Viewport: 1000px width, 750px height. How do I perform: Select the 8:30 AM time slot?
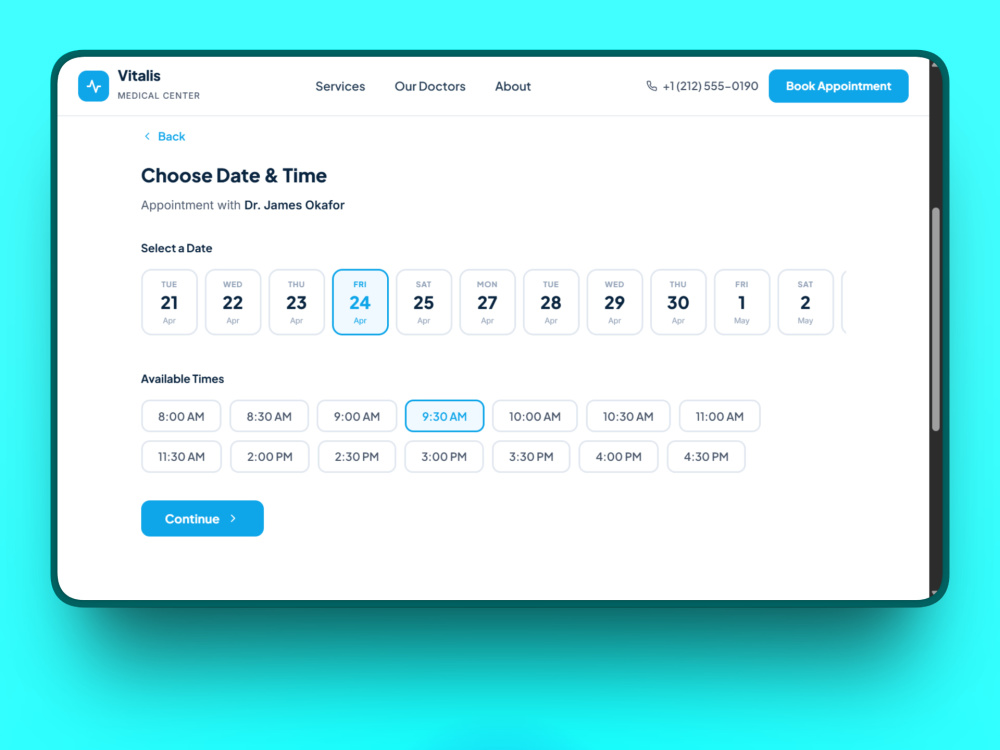click(x=269, y=416)
